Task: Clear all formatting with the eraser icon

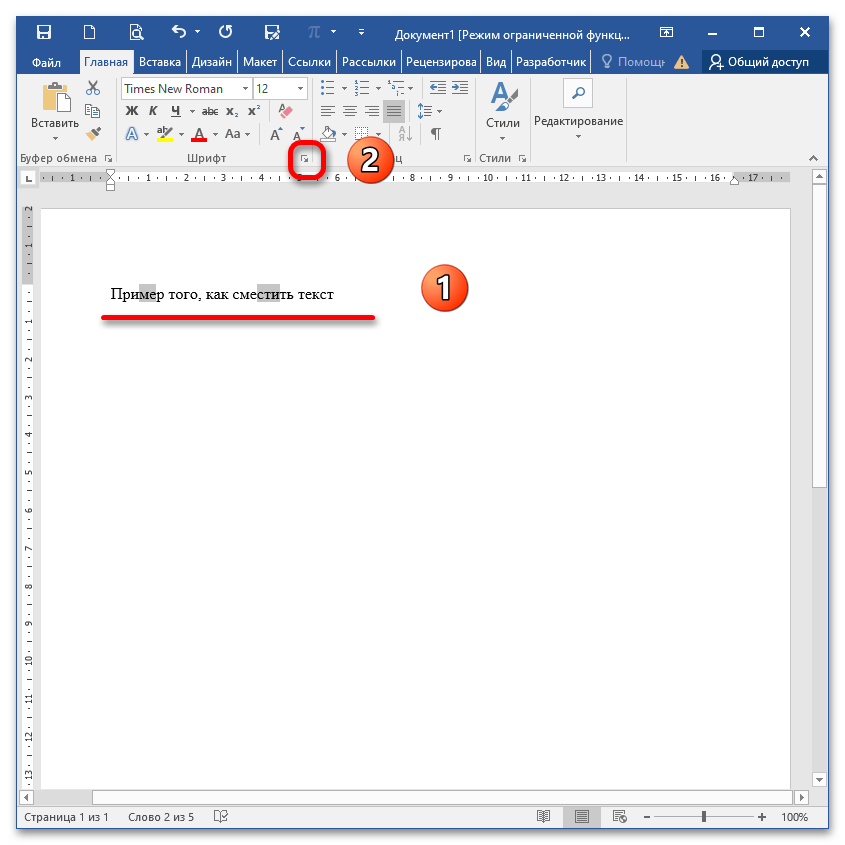Action: coord(285,111)
